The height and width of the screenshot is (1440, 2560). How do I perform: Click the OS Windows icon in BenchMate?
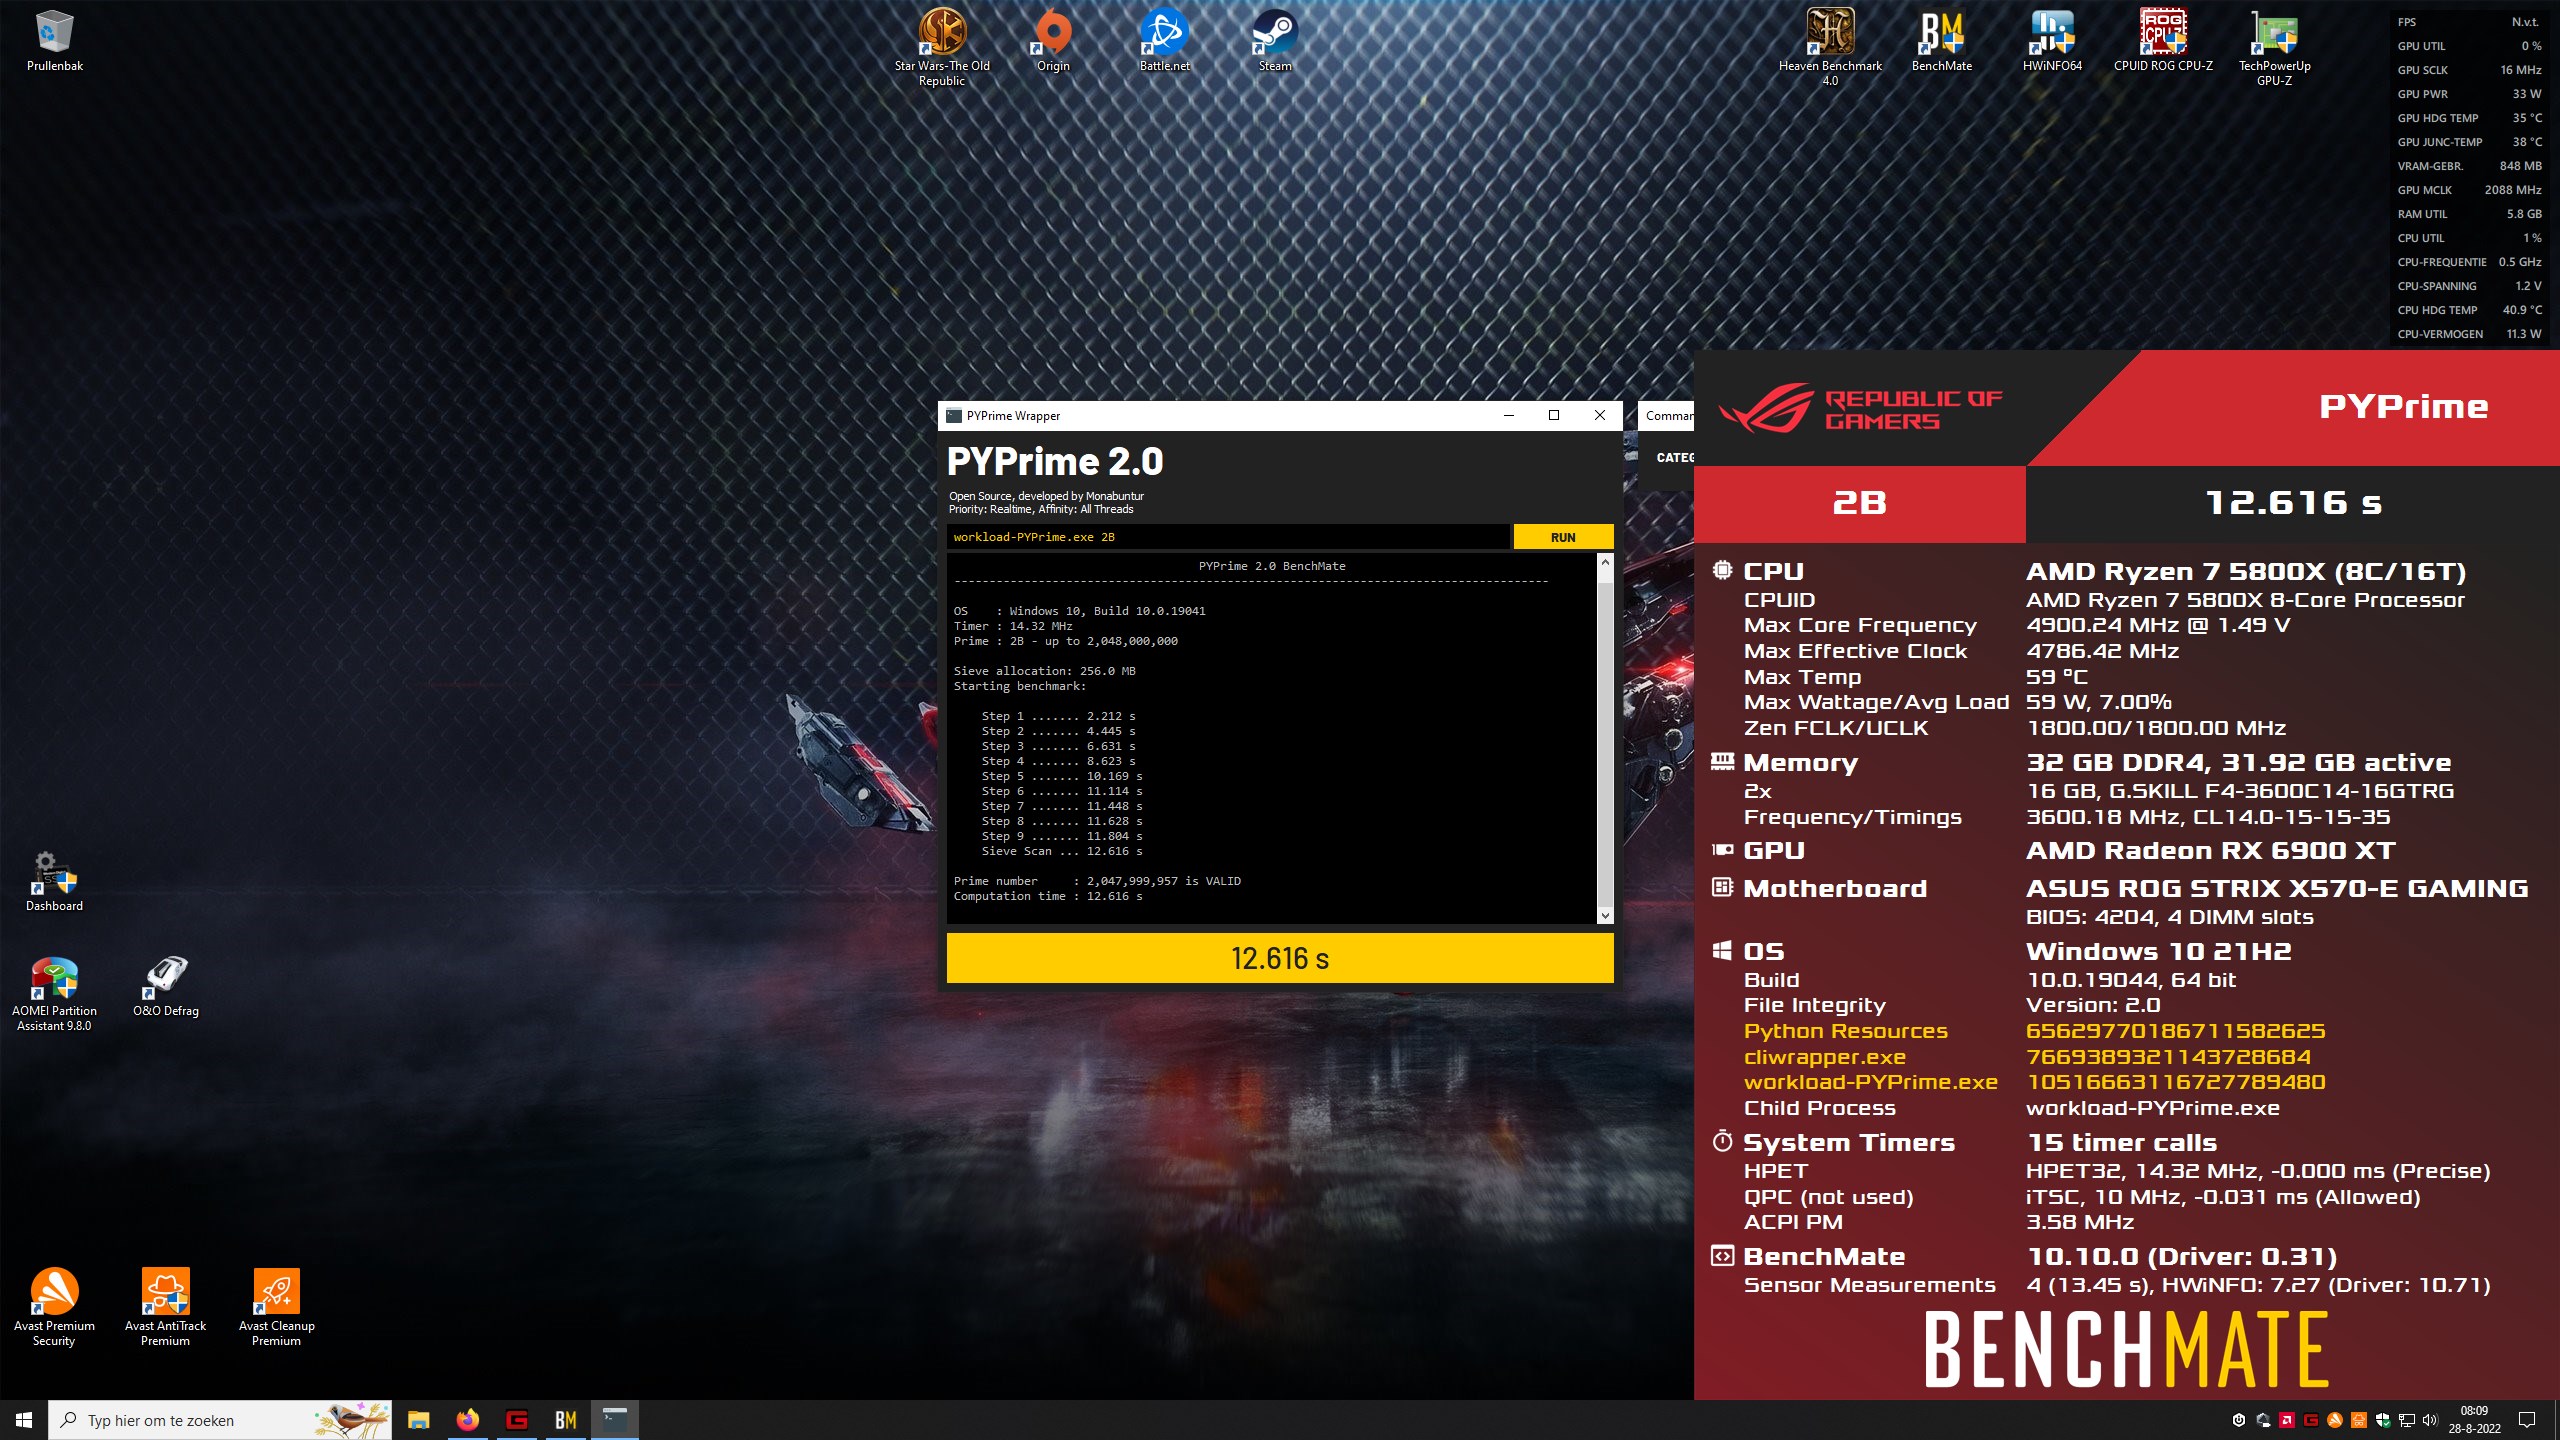[x=1722, y=950]
